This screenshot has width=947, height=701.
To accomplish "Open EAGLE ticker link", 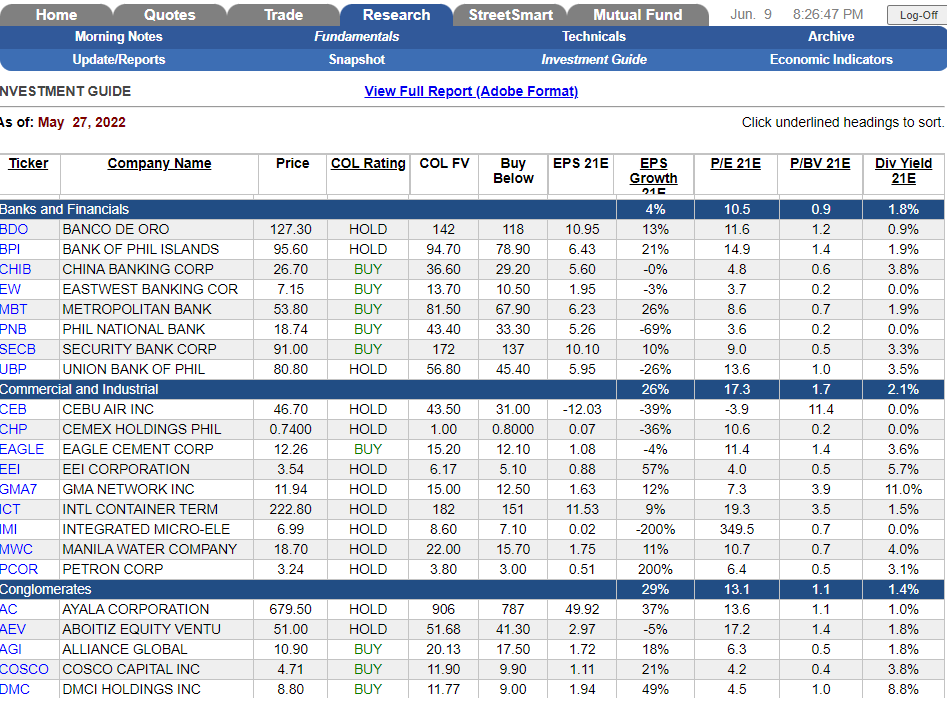I will [x=22, y=449].
